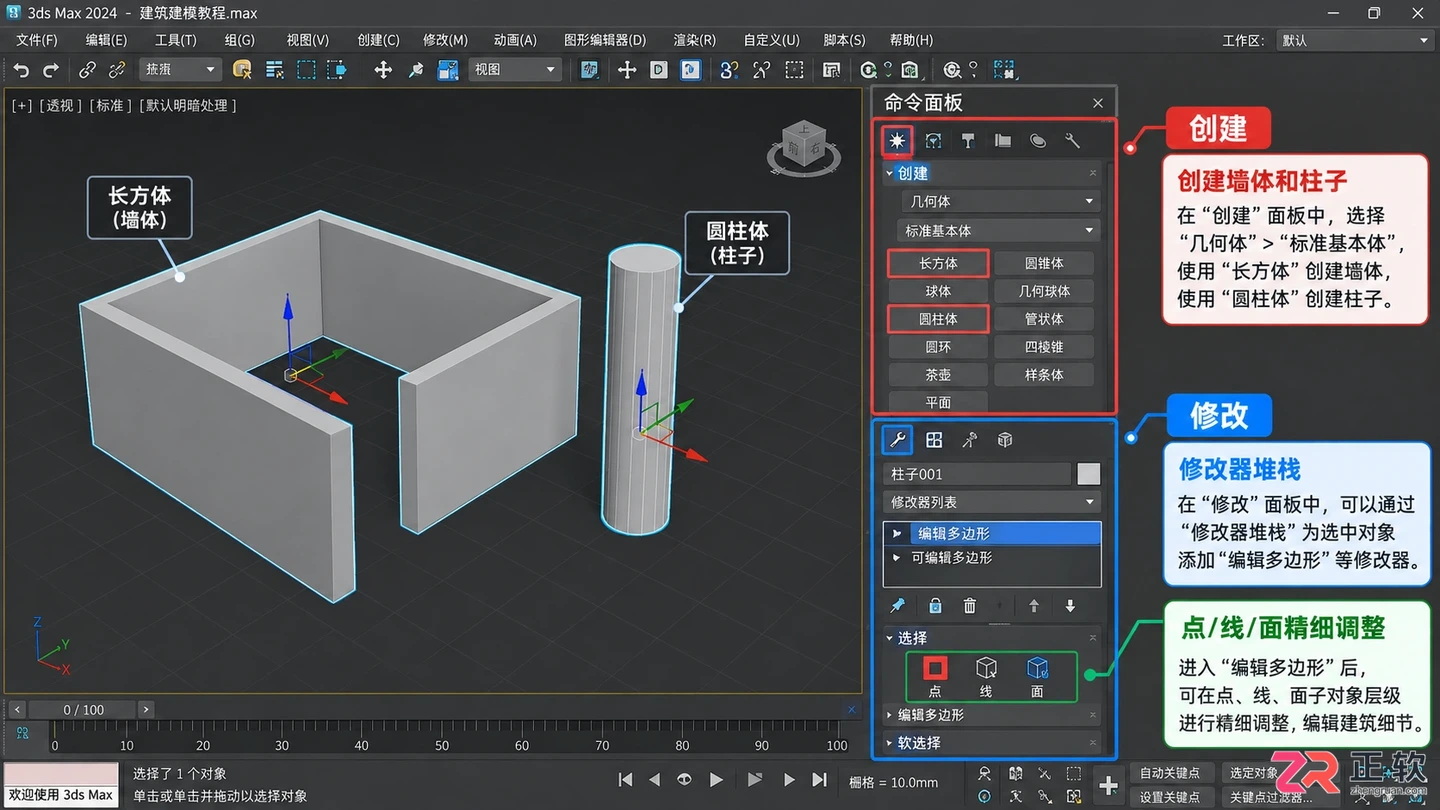Toggle the key mode eye icon in playback controls

point(685,780)
